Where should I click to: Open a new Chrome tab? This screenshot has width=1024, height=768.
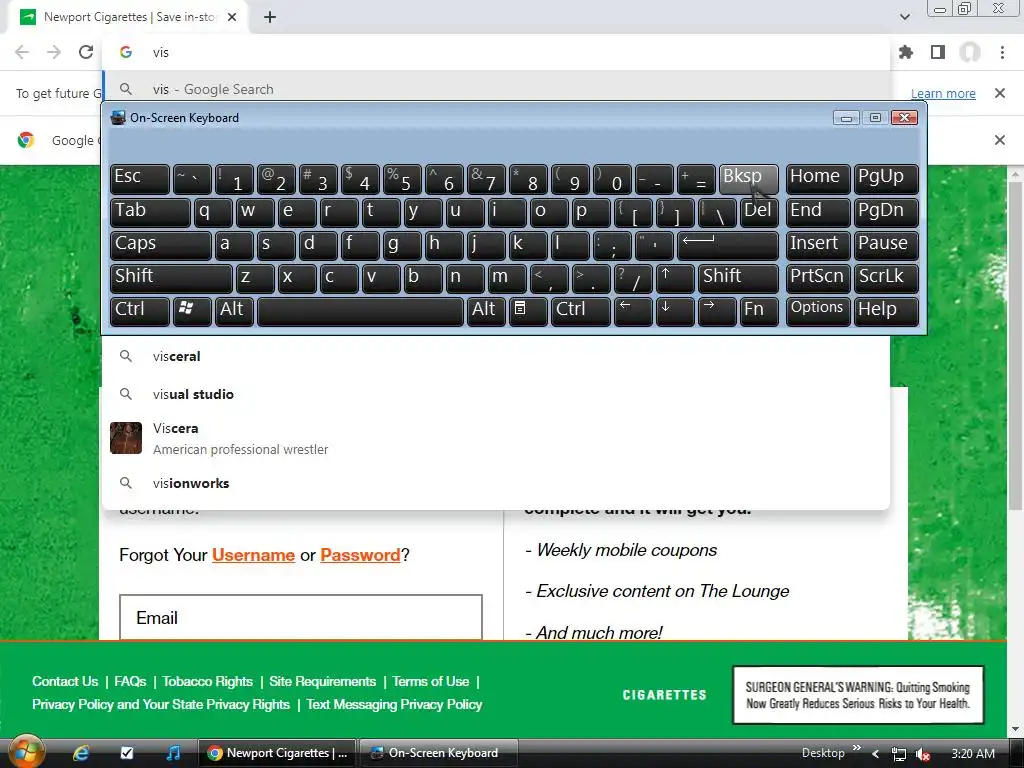pyautogui.click(x=270, y=17)
